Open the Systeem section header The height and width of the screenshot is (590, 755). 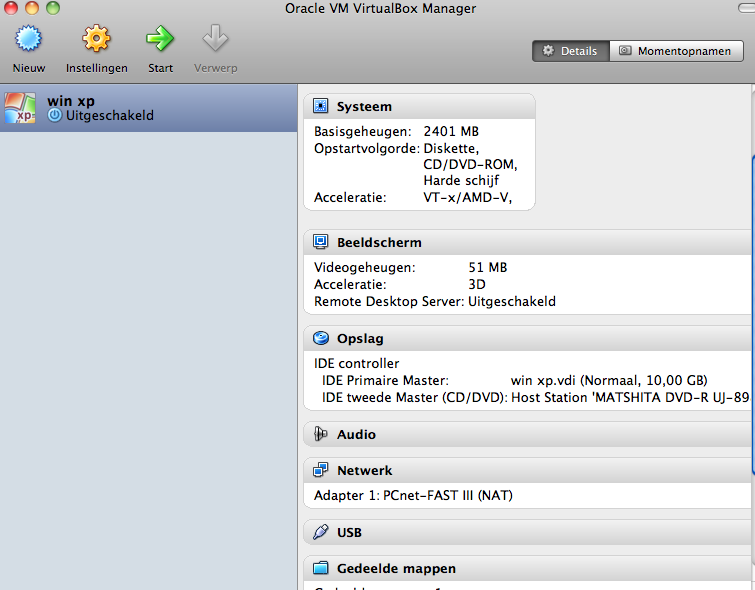tap(419, 106)
